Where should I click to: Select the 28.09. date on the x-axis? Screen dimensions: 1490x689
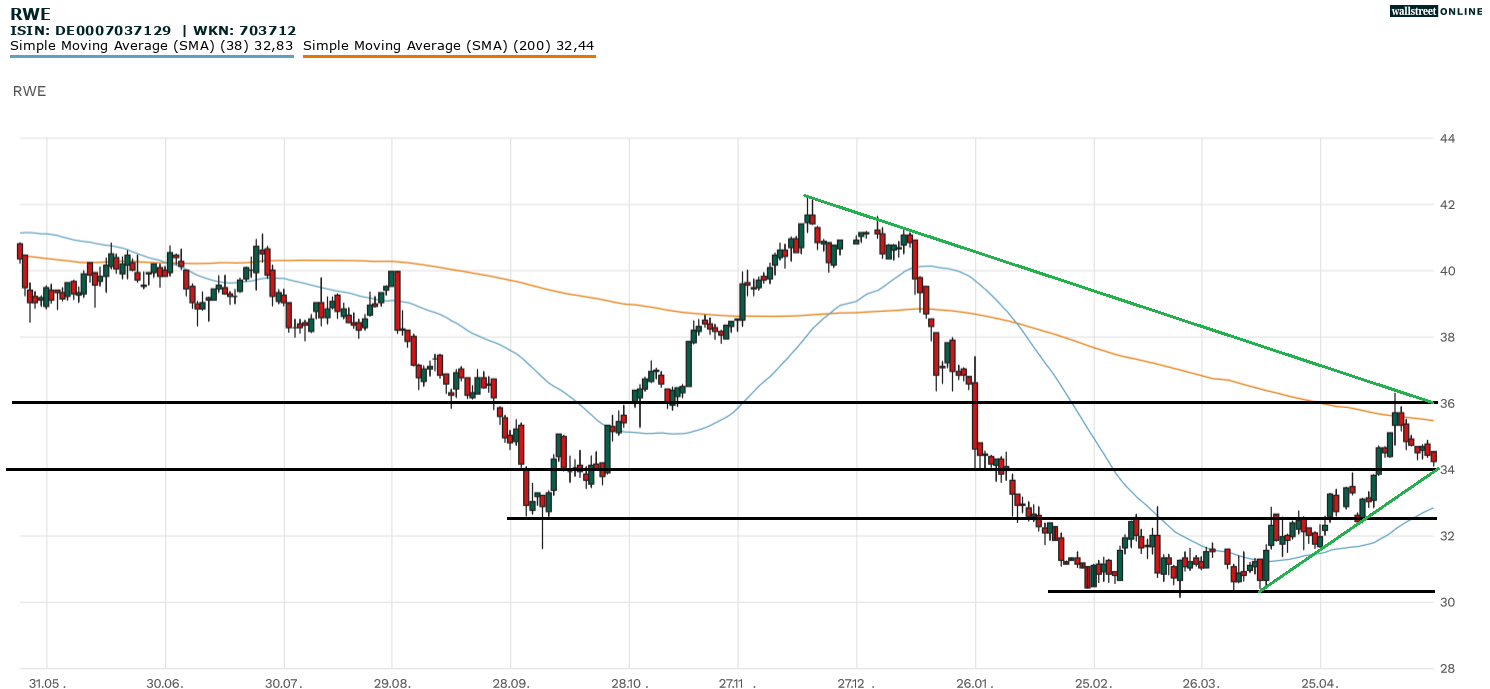510,682
